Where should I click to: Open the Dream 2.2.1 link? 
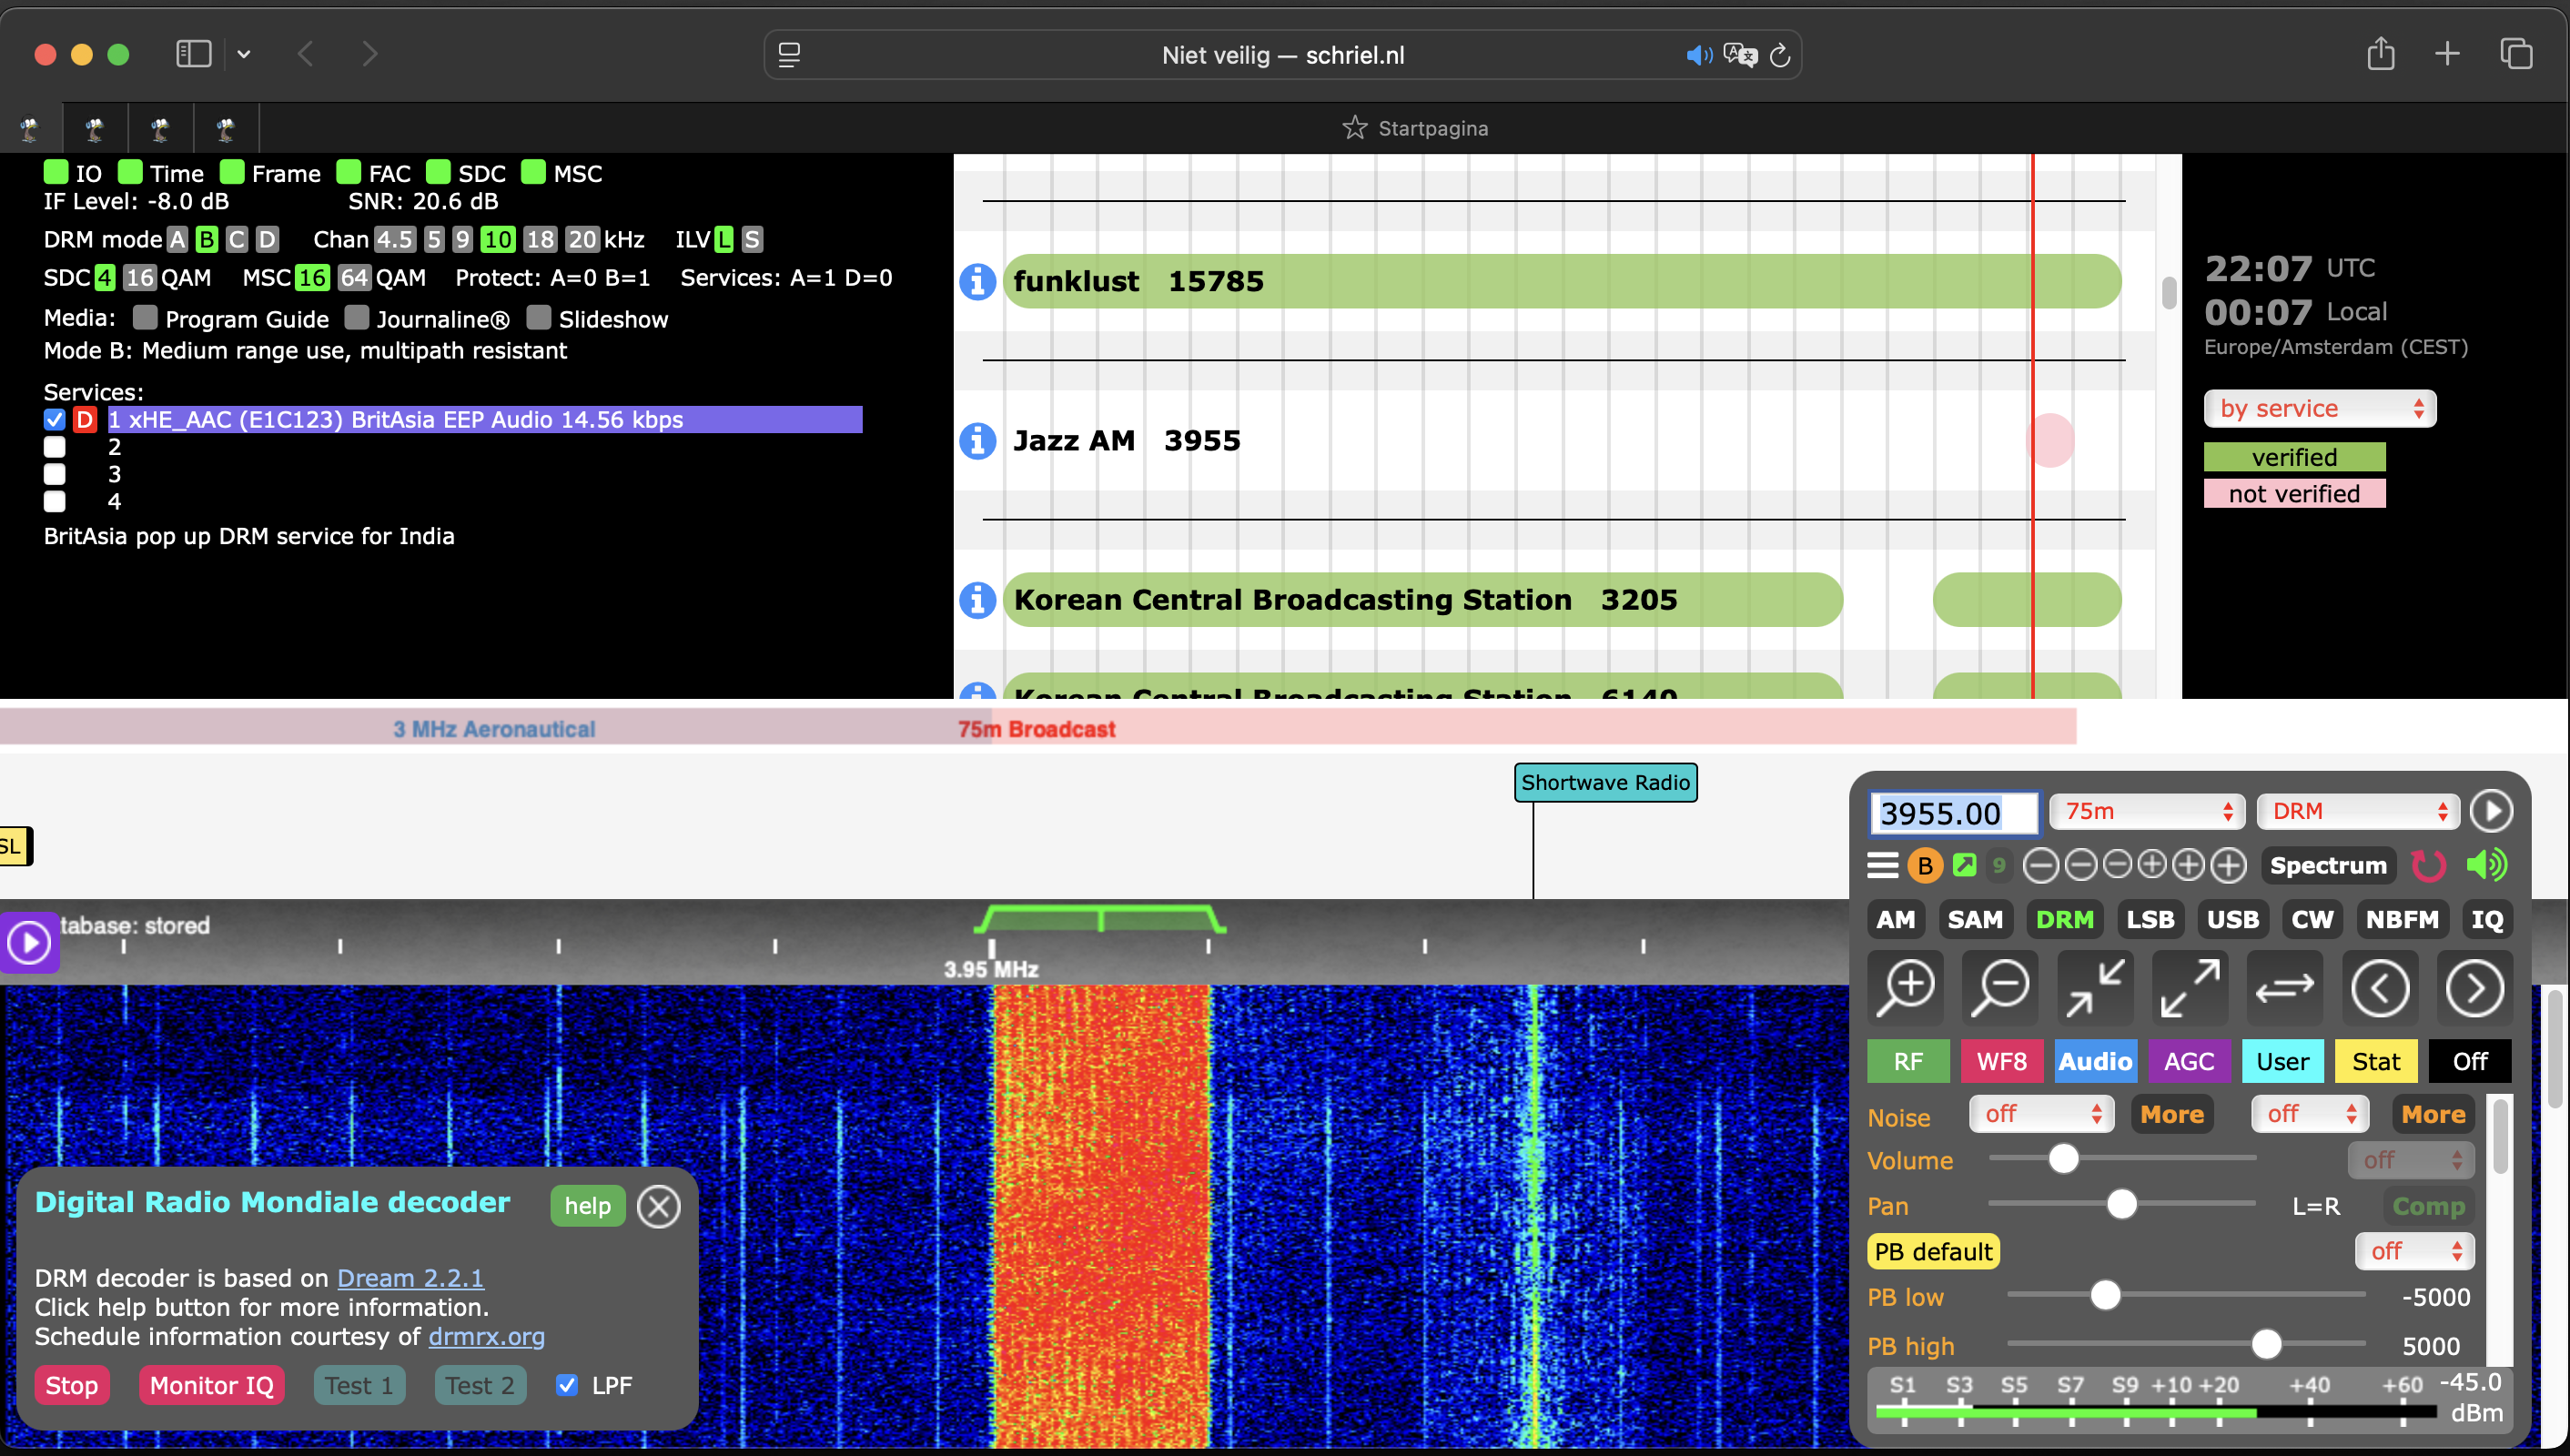[x=410, y=1278]
